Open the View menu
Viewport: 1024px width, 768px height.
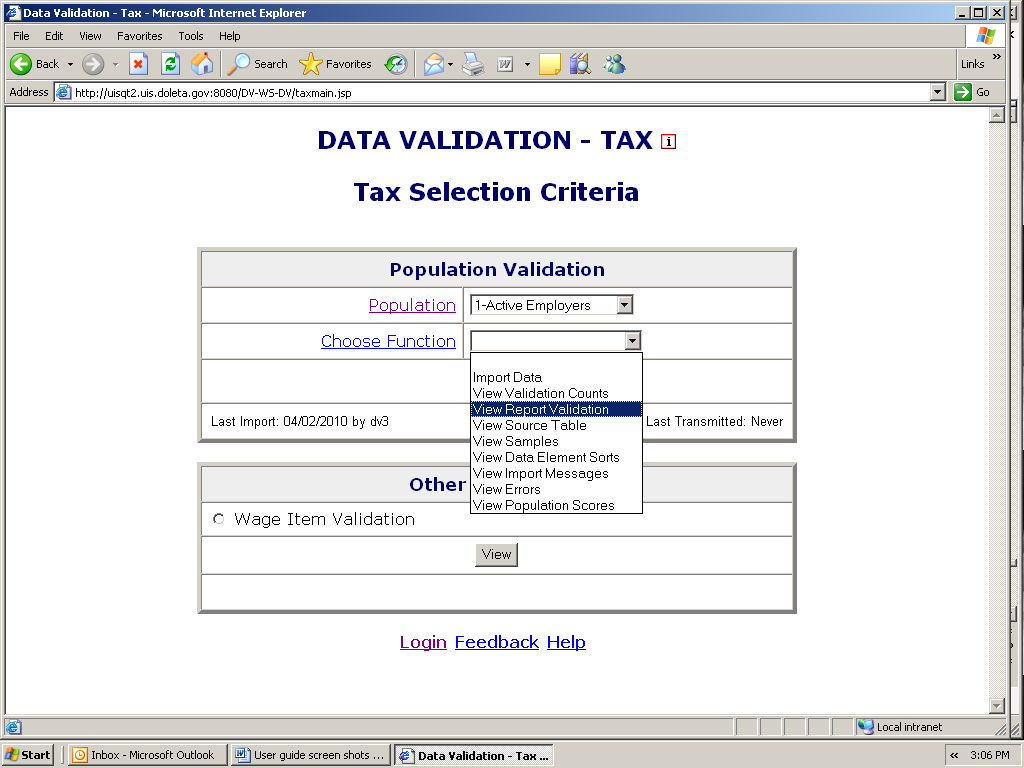90,36
